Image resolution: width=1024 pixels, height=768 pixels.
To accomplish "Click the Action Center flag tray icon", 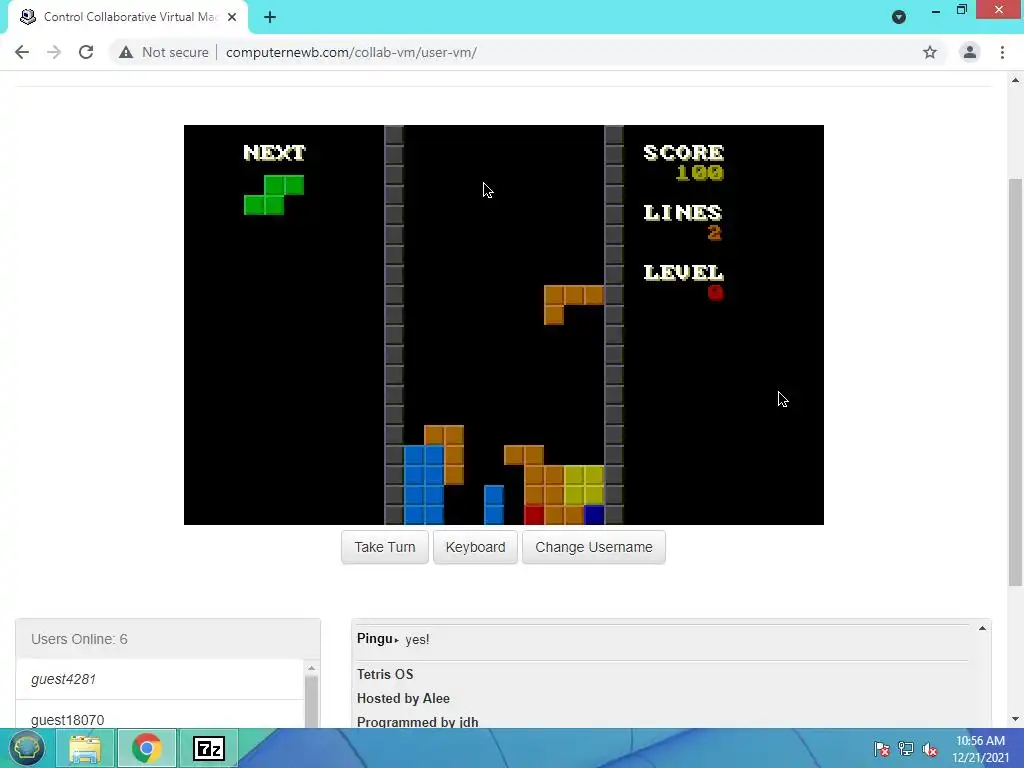I will tap(882, 749).
